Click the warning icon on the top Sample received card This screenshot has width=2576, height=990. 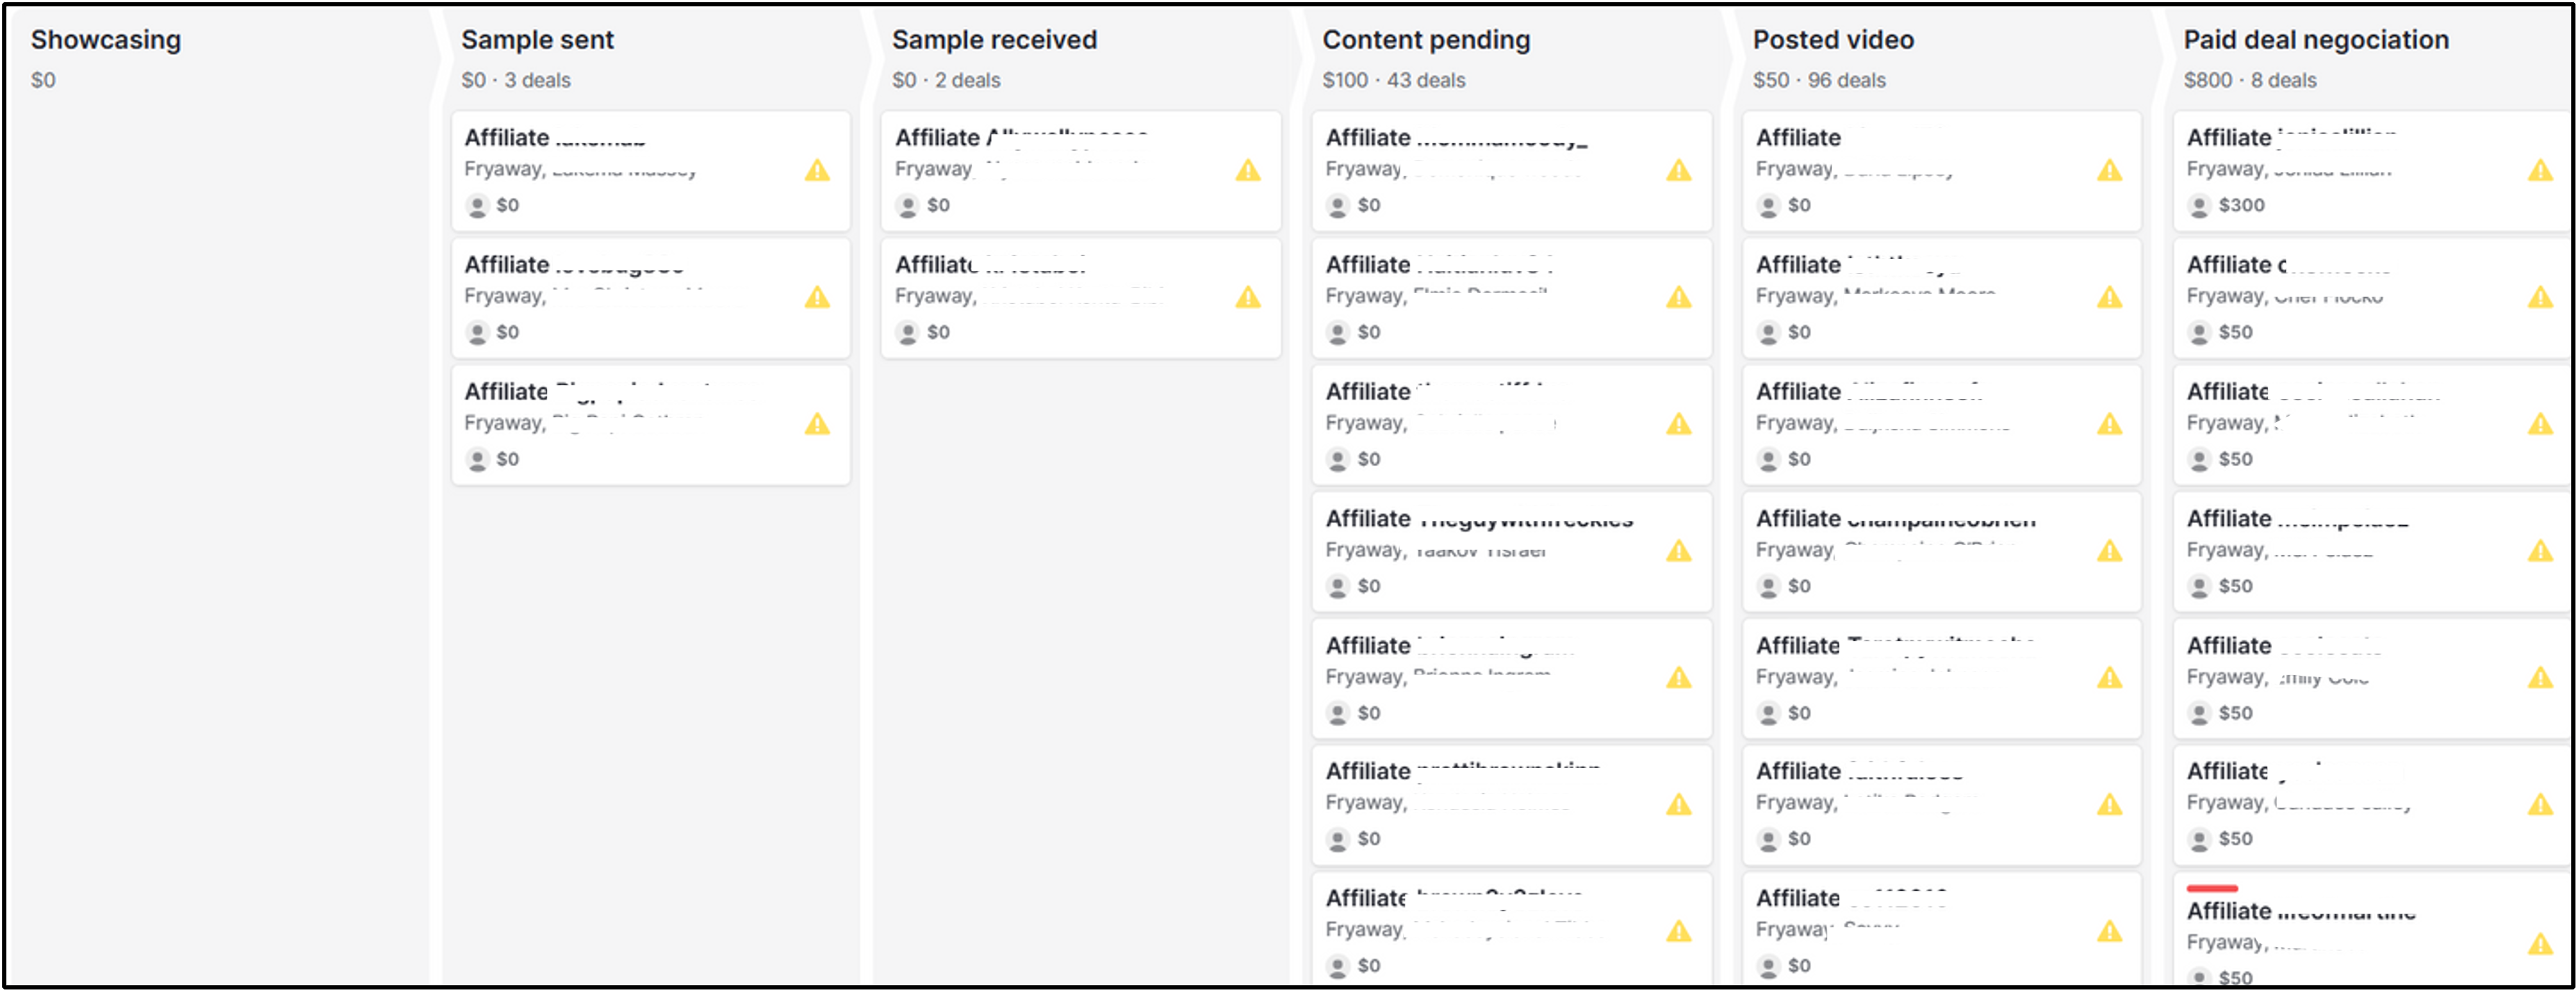click(1248, 172)
